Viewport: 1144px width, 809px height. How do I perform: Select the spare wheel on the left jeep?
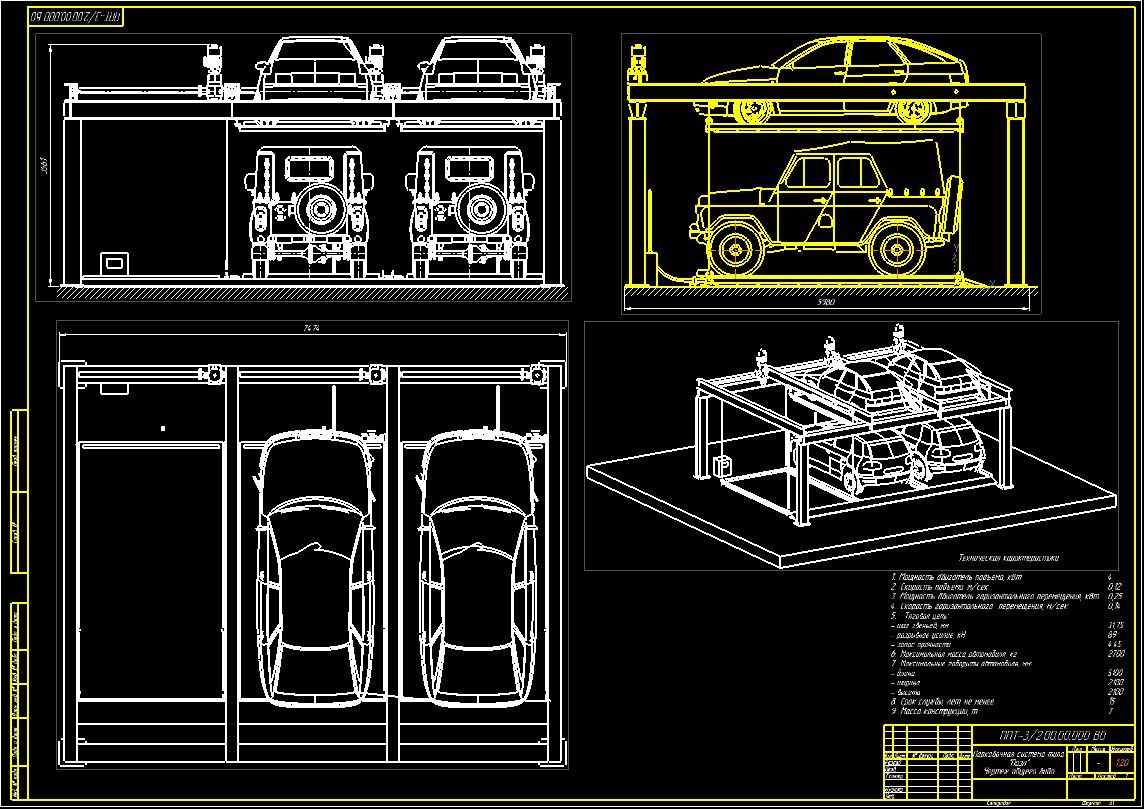[x=320, y=209]
